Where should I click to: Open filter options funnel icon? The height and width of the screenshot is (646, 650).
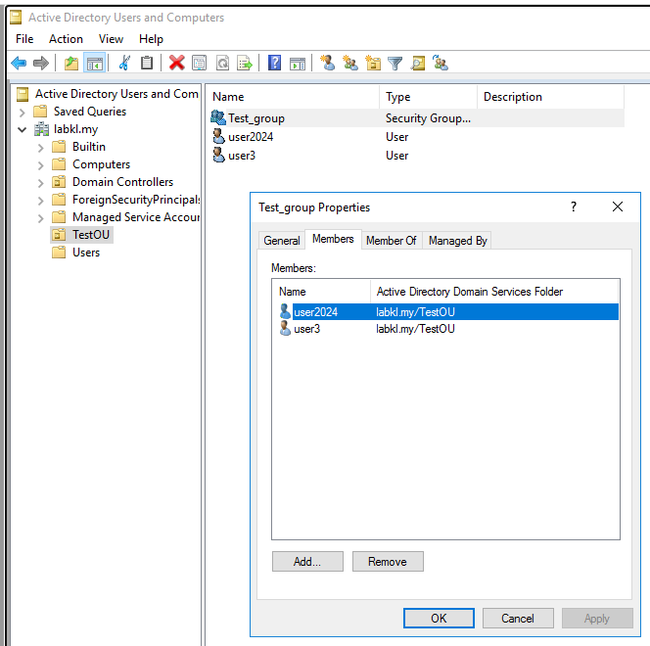pyautogui.click(x=395, y=63)
